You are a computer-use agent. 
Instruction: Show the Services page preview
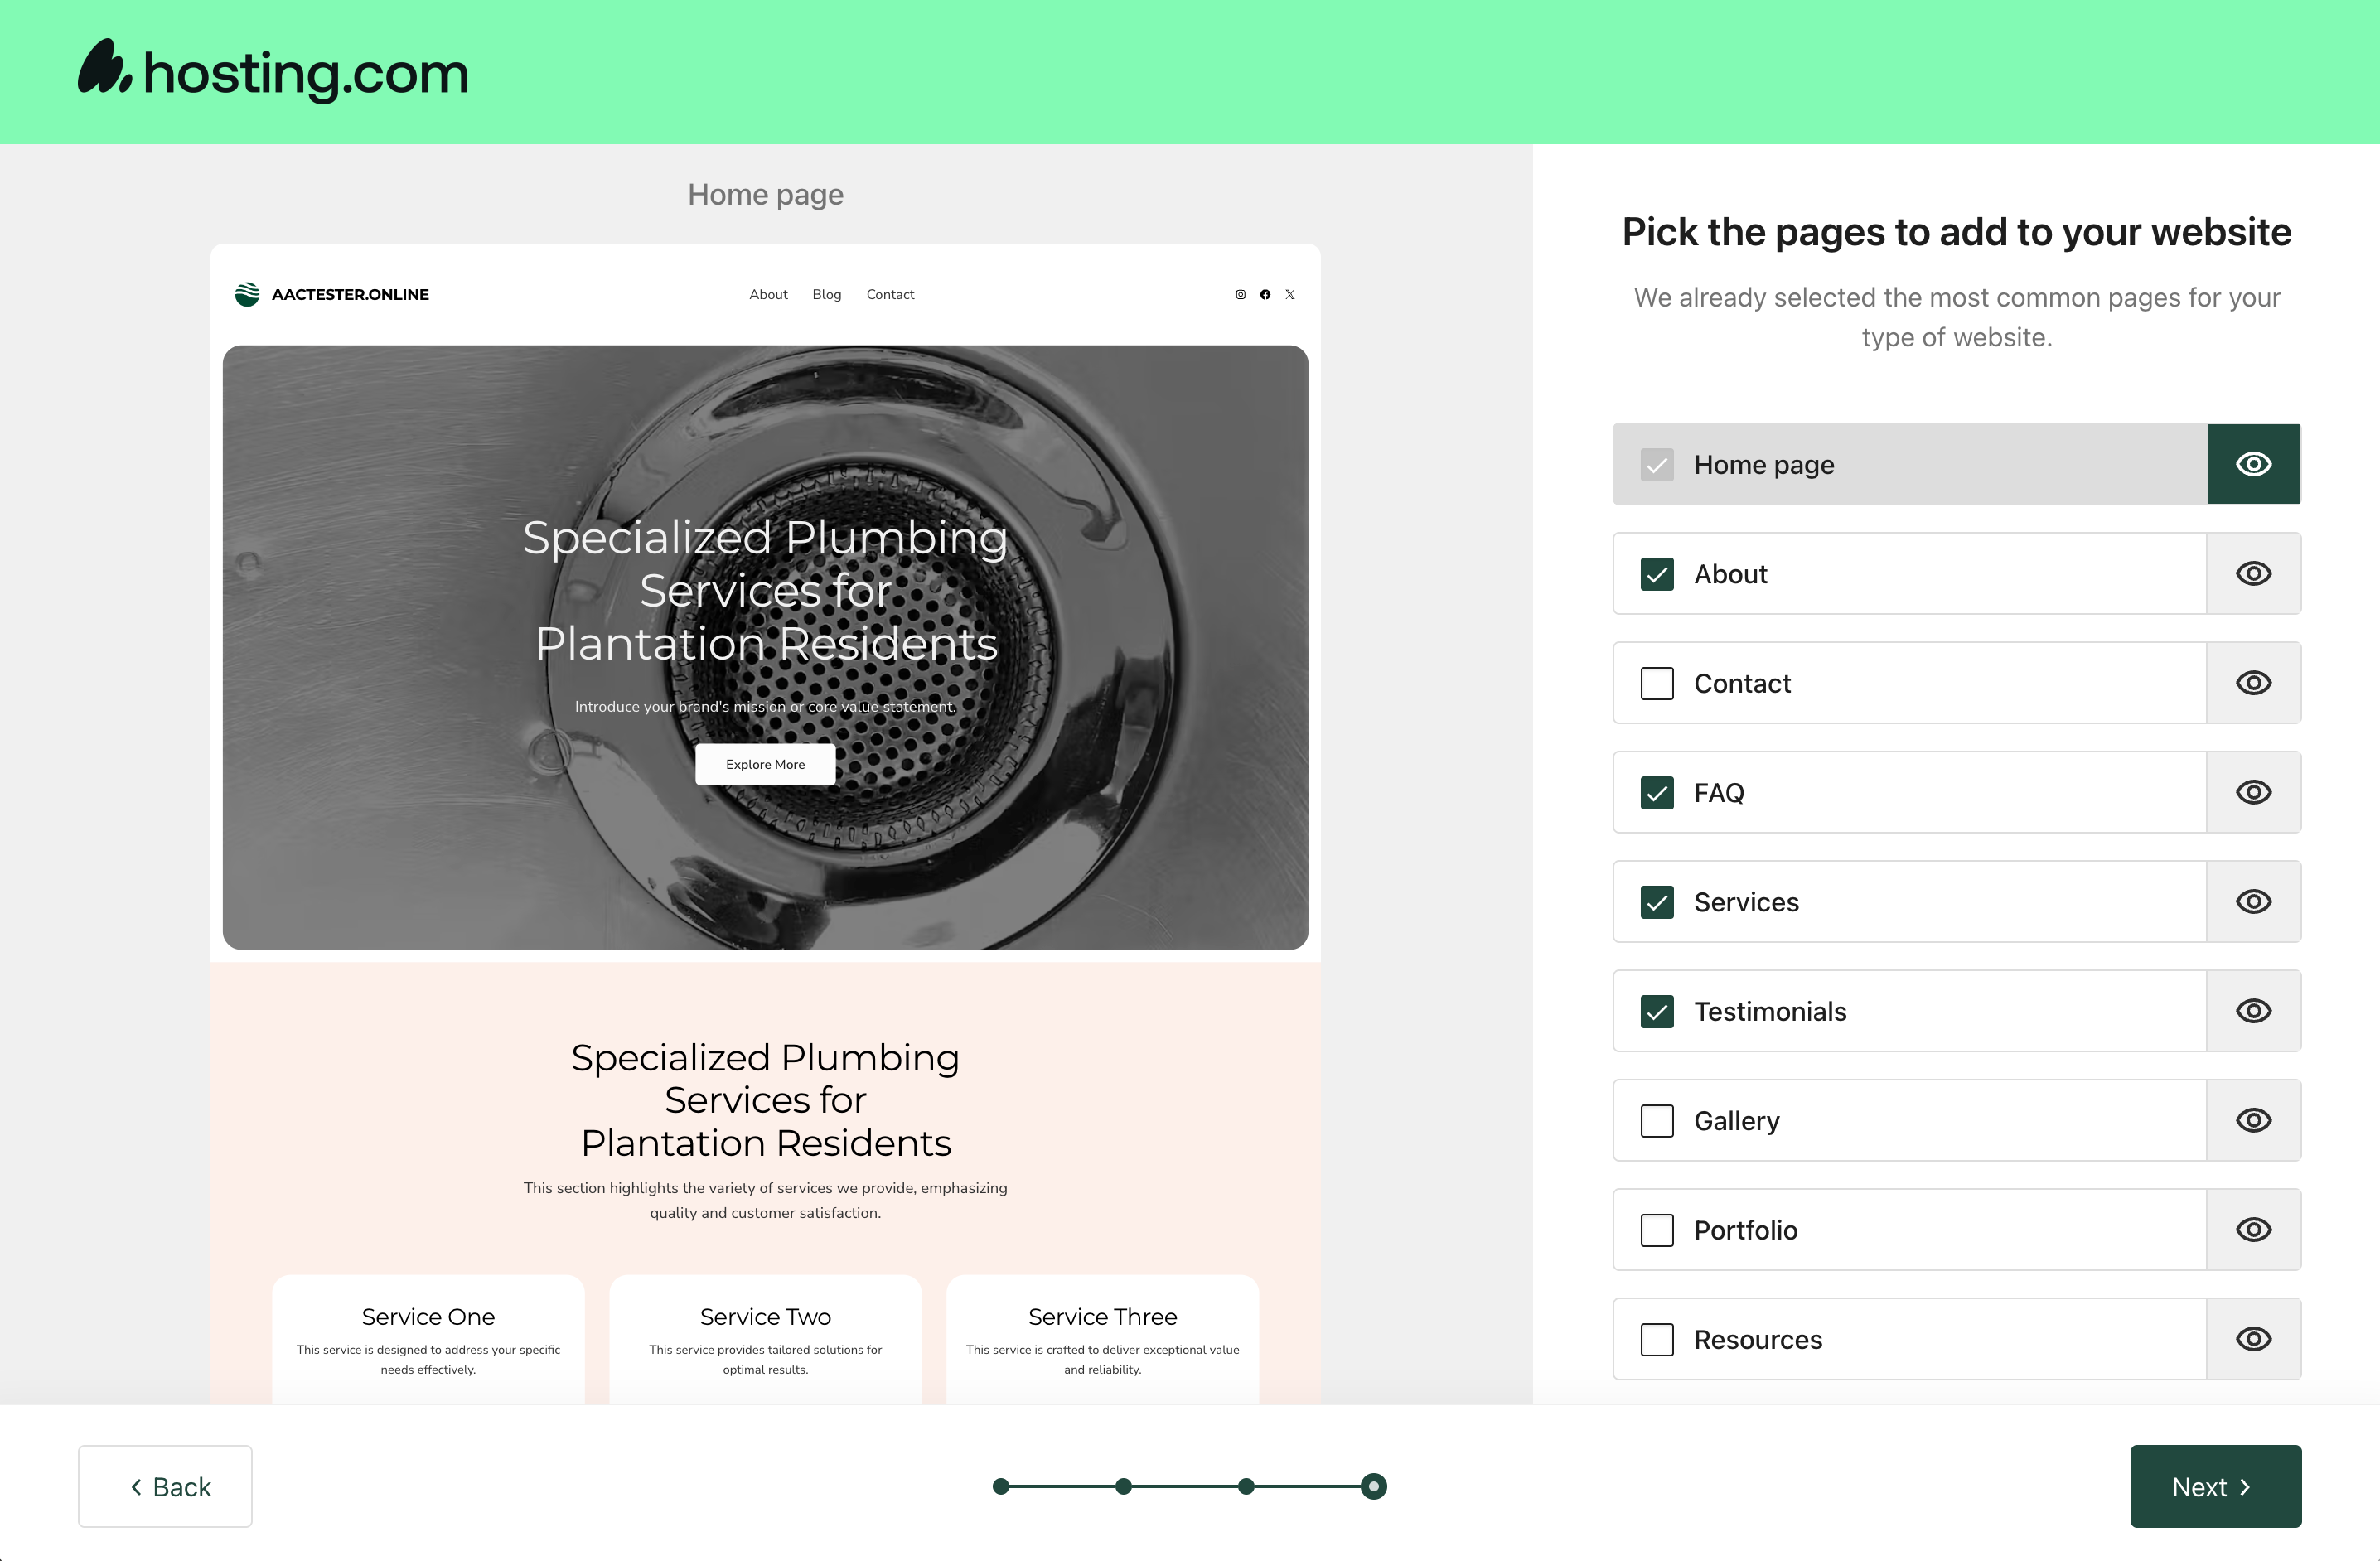2253,902
